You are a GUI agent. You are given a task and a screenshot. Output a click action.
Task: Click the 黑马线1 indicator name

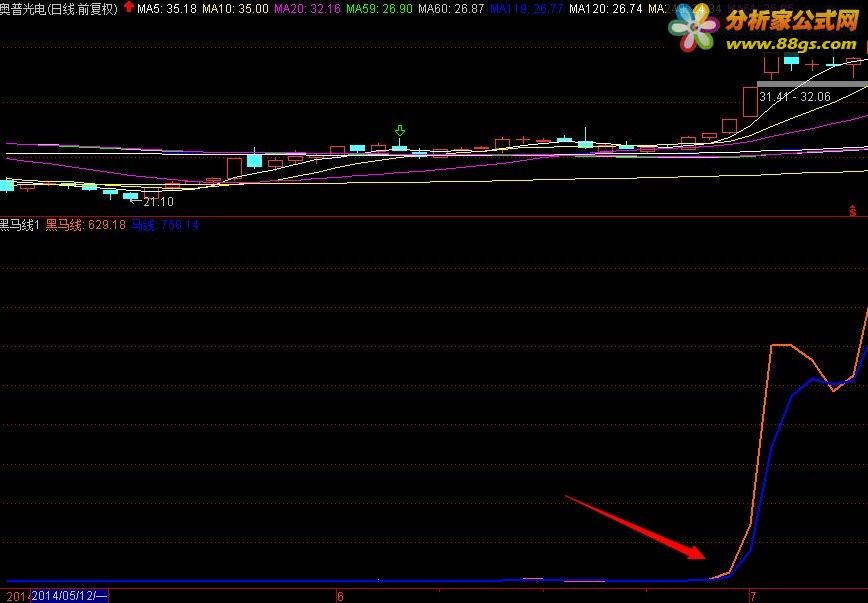19,225
